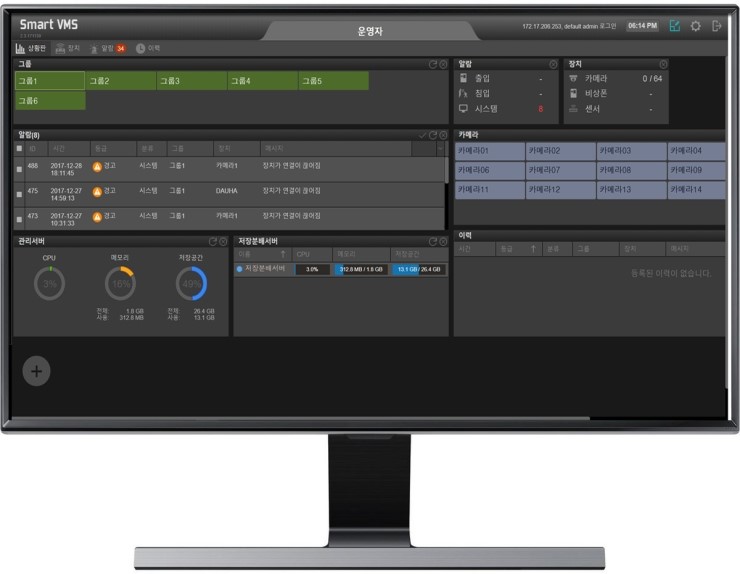Check the box for alarm 475
Screen dimensions: 740x574
(x=19, y=194)
